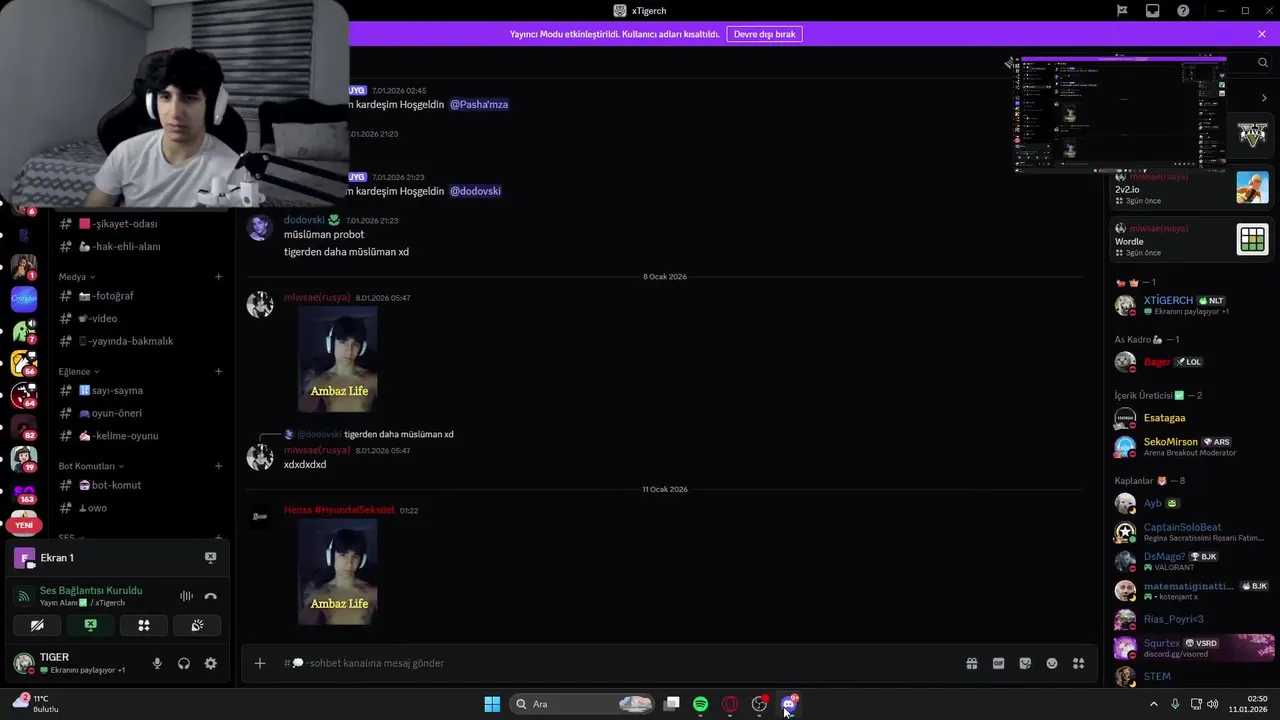Open dodovski's username in chat

point(304,220)
